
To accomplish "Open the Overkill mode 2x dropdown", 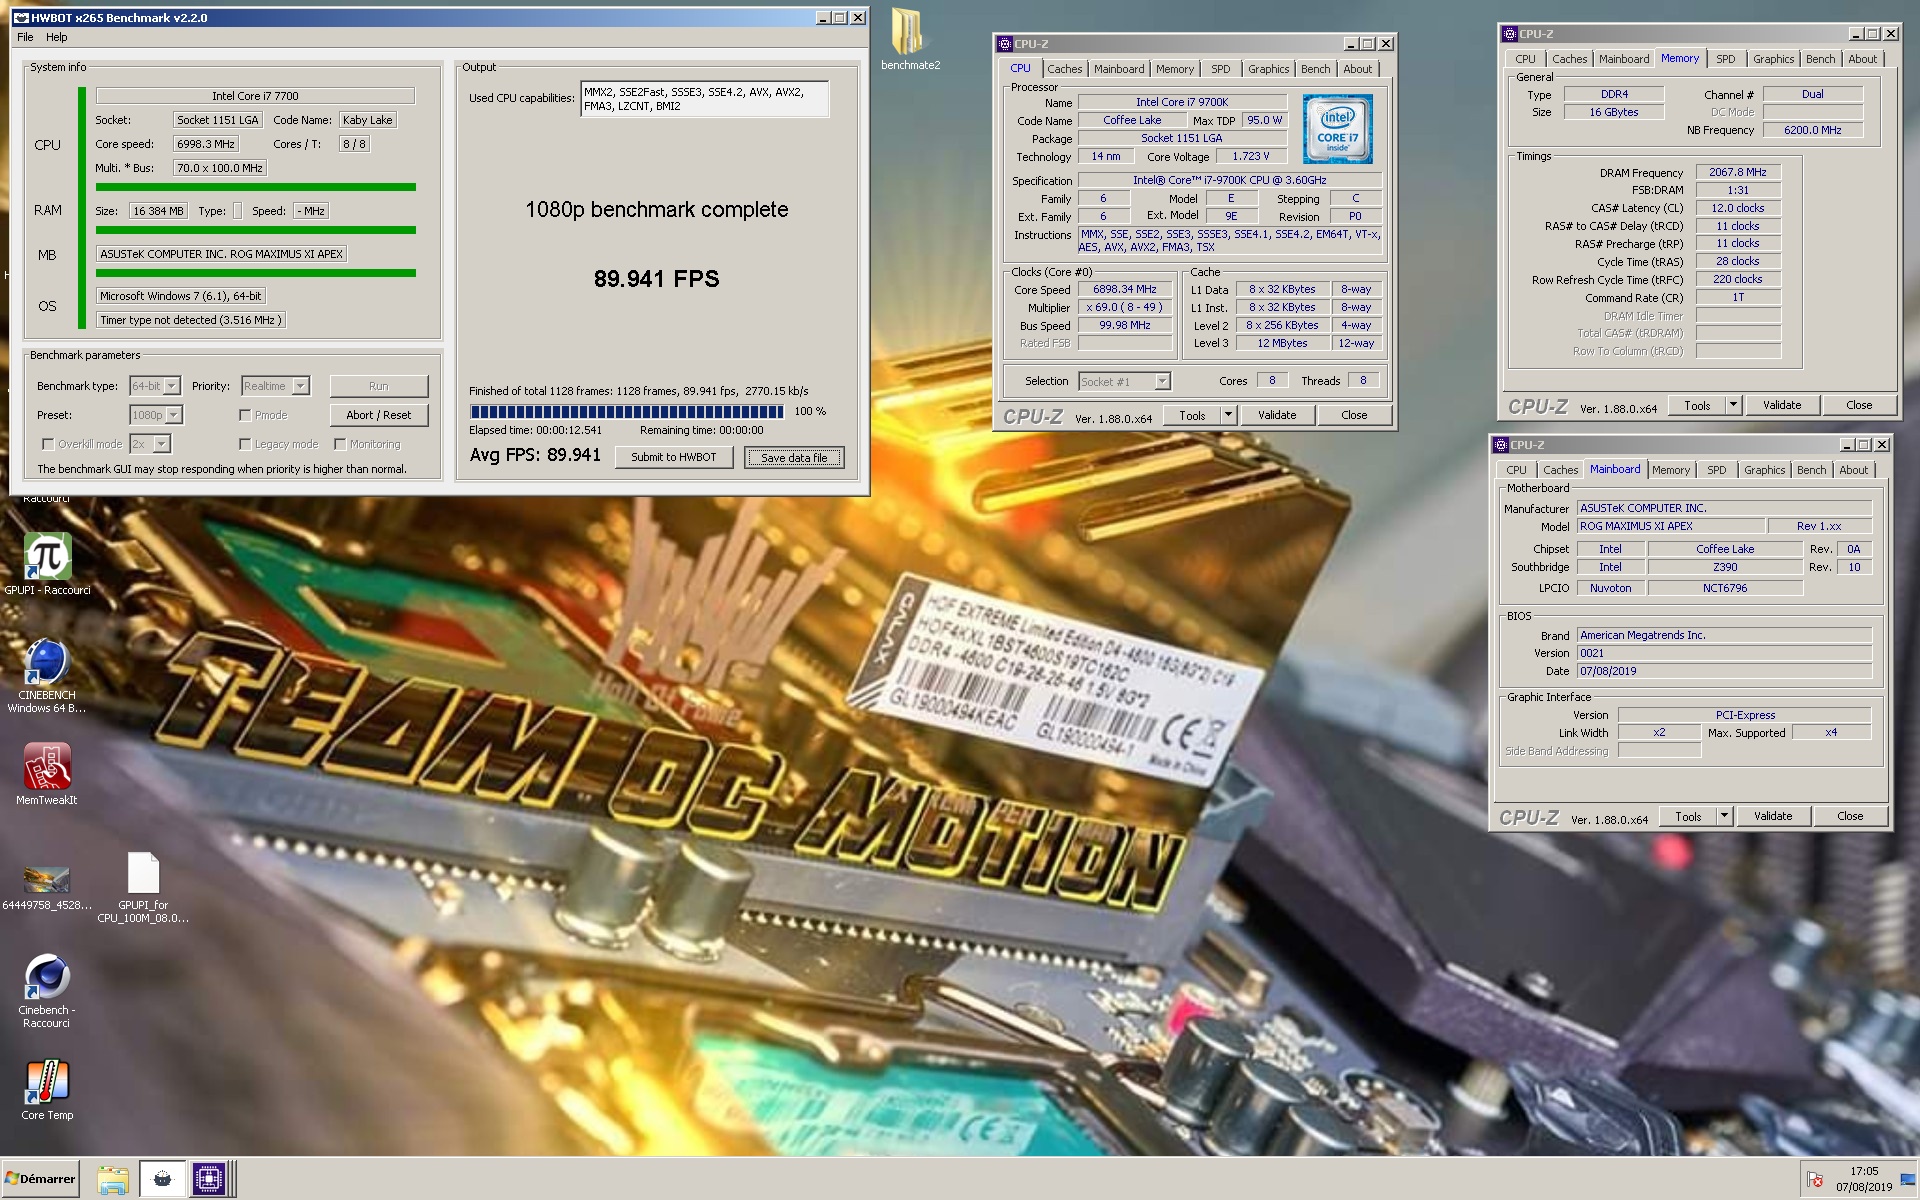I will (x=162, y=444).
